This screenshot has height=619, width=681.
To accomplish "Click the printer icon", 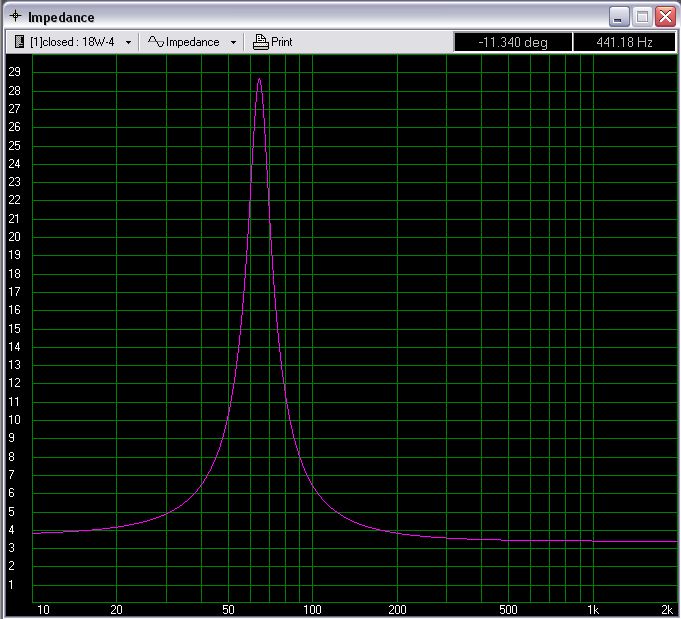I will coord(261,42).
